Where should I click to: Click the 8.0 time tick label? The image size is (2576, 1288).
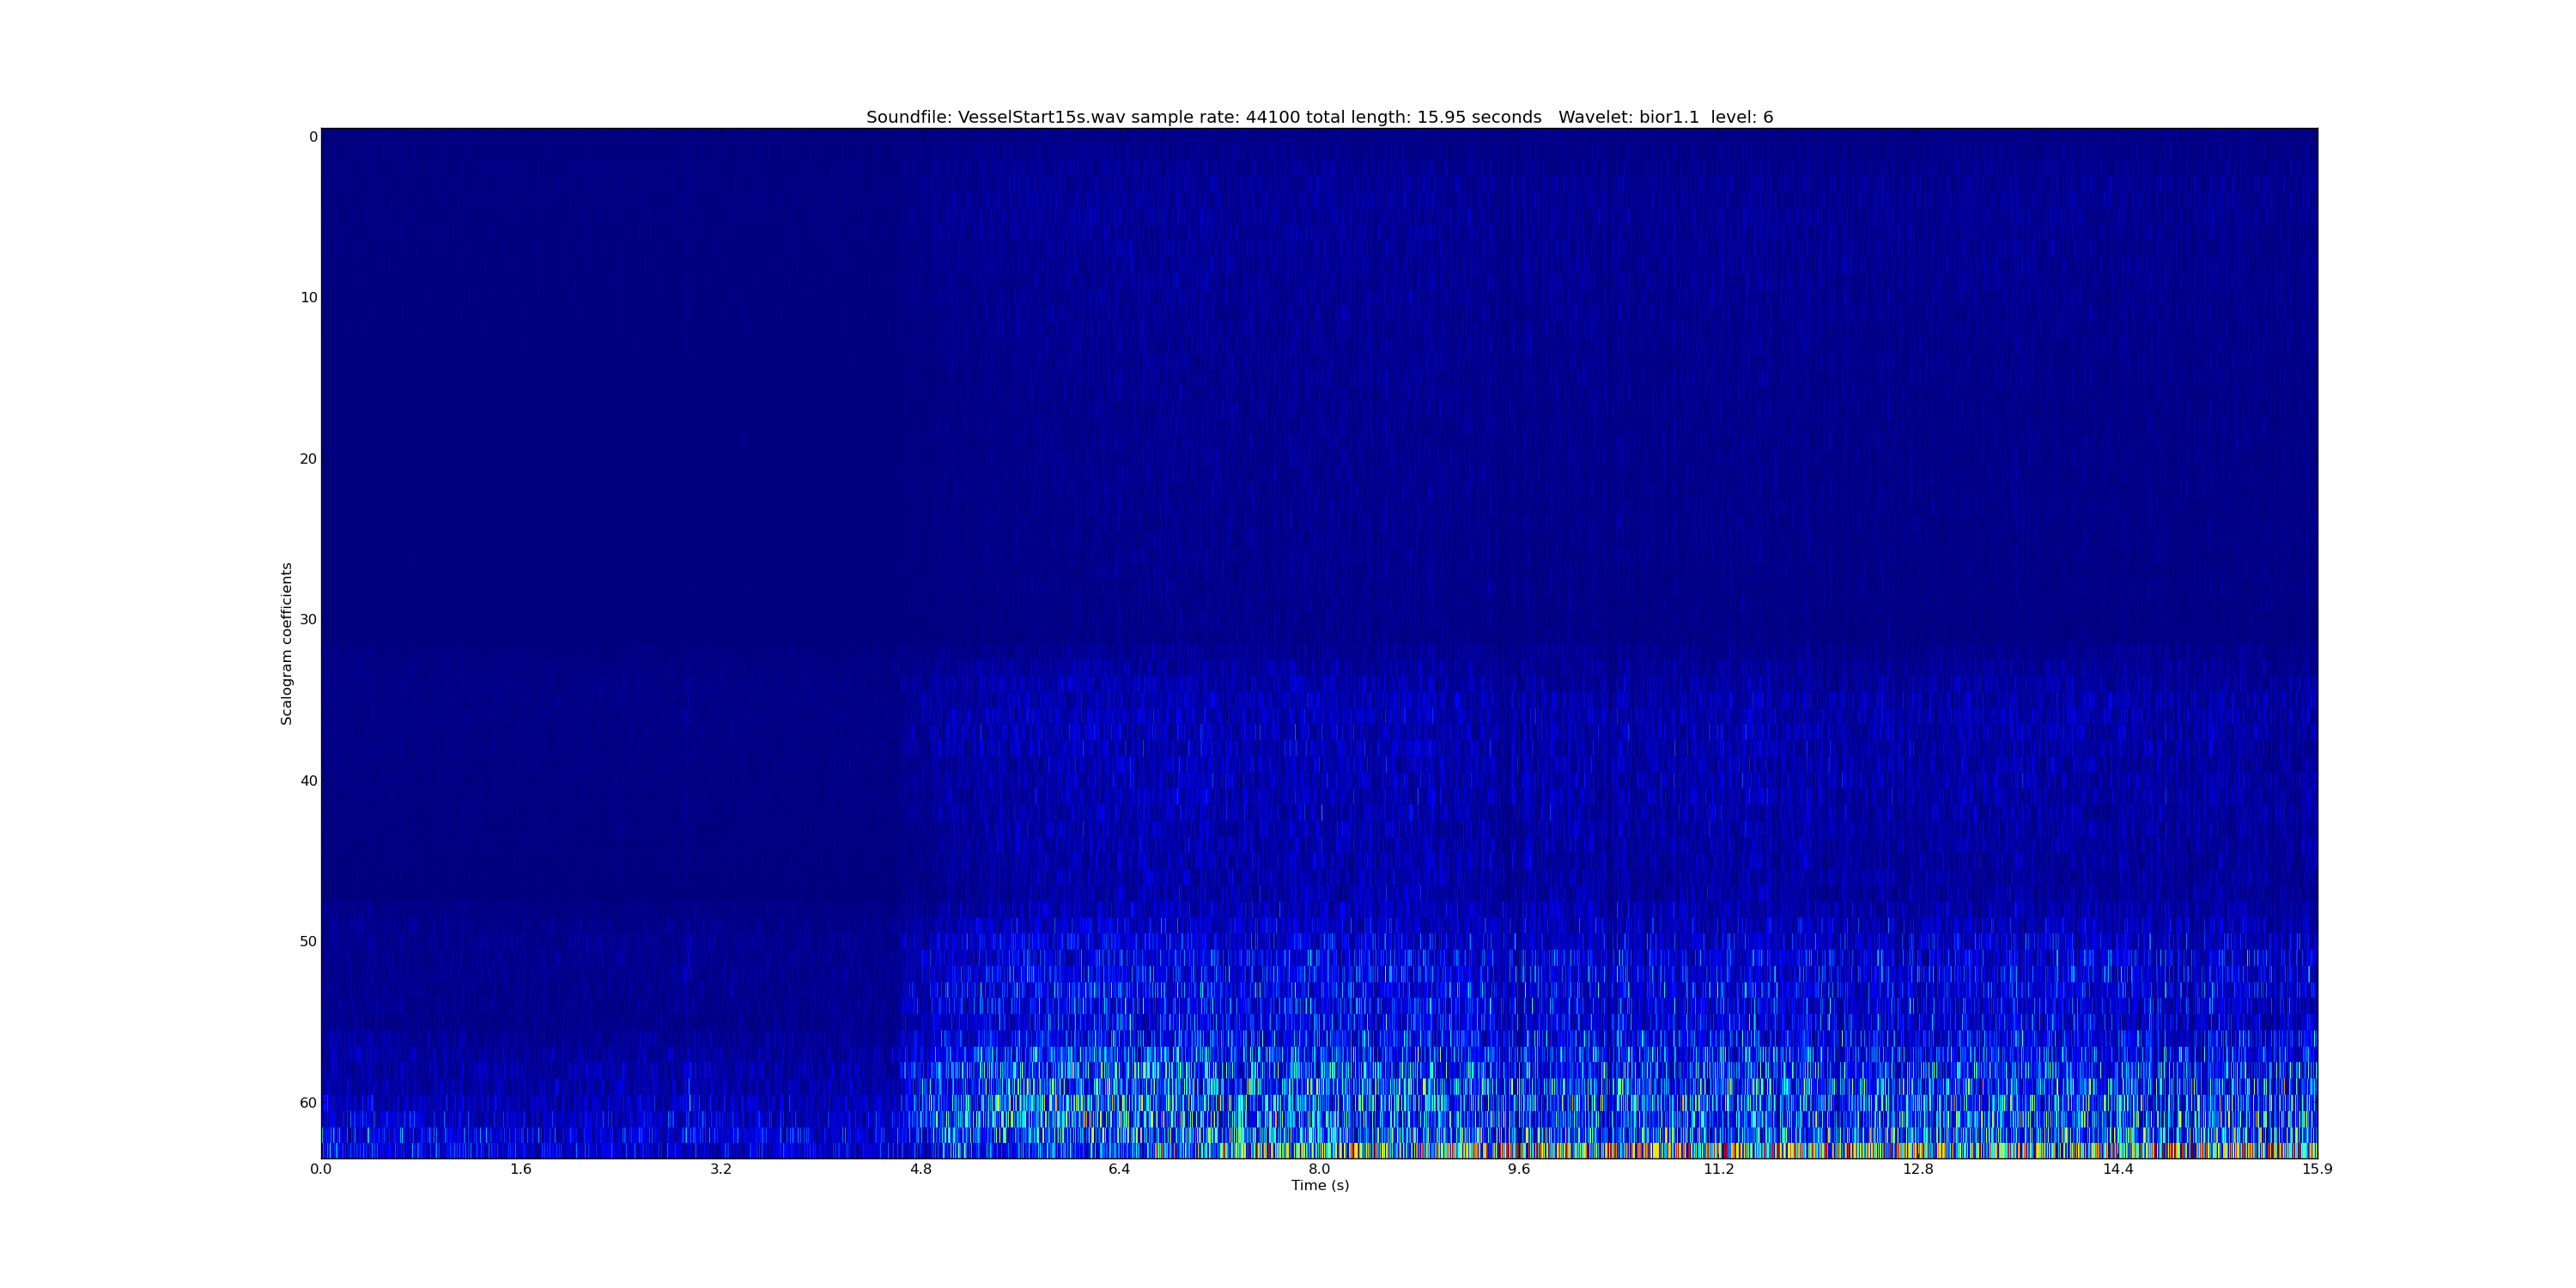(x=1319, y=1169)
